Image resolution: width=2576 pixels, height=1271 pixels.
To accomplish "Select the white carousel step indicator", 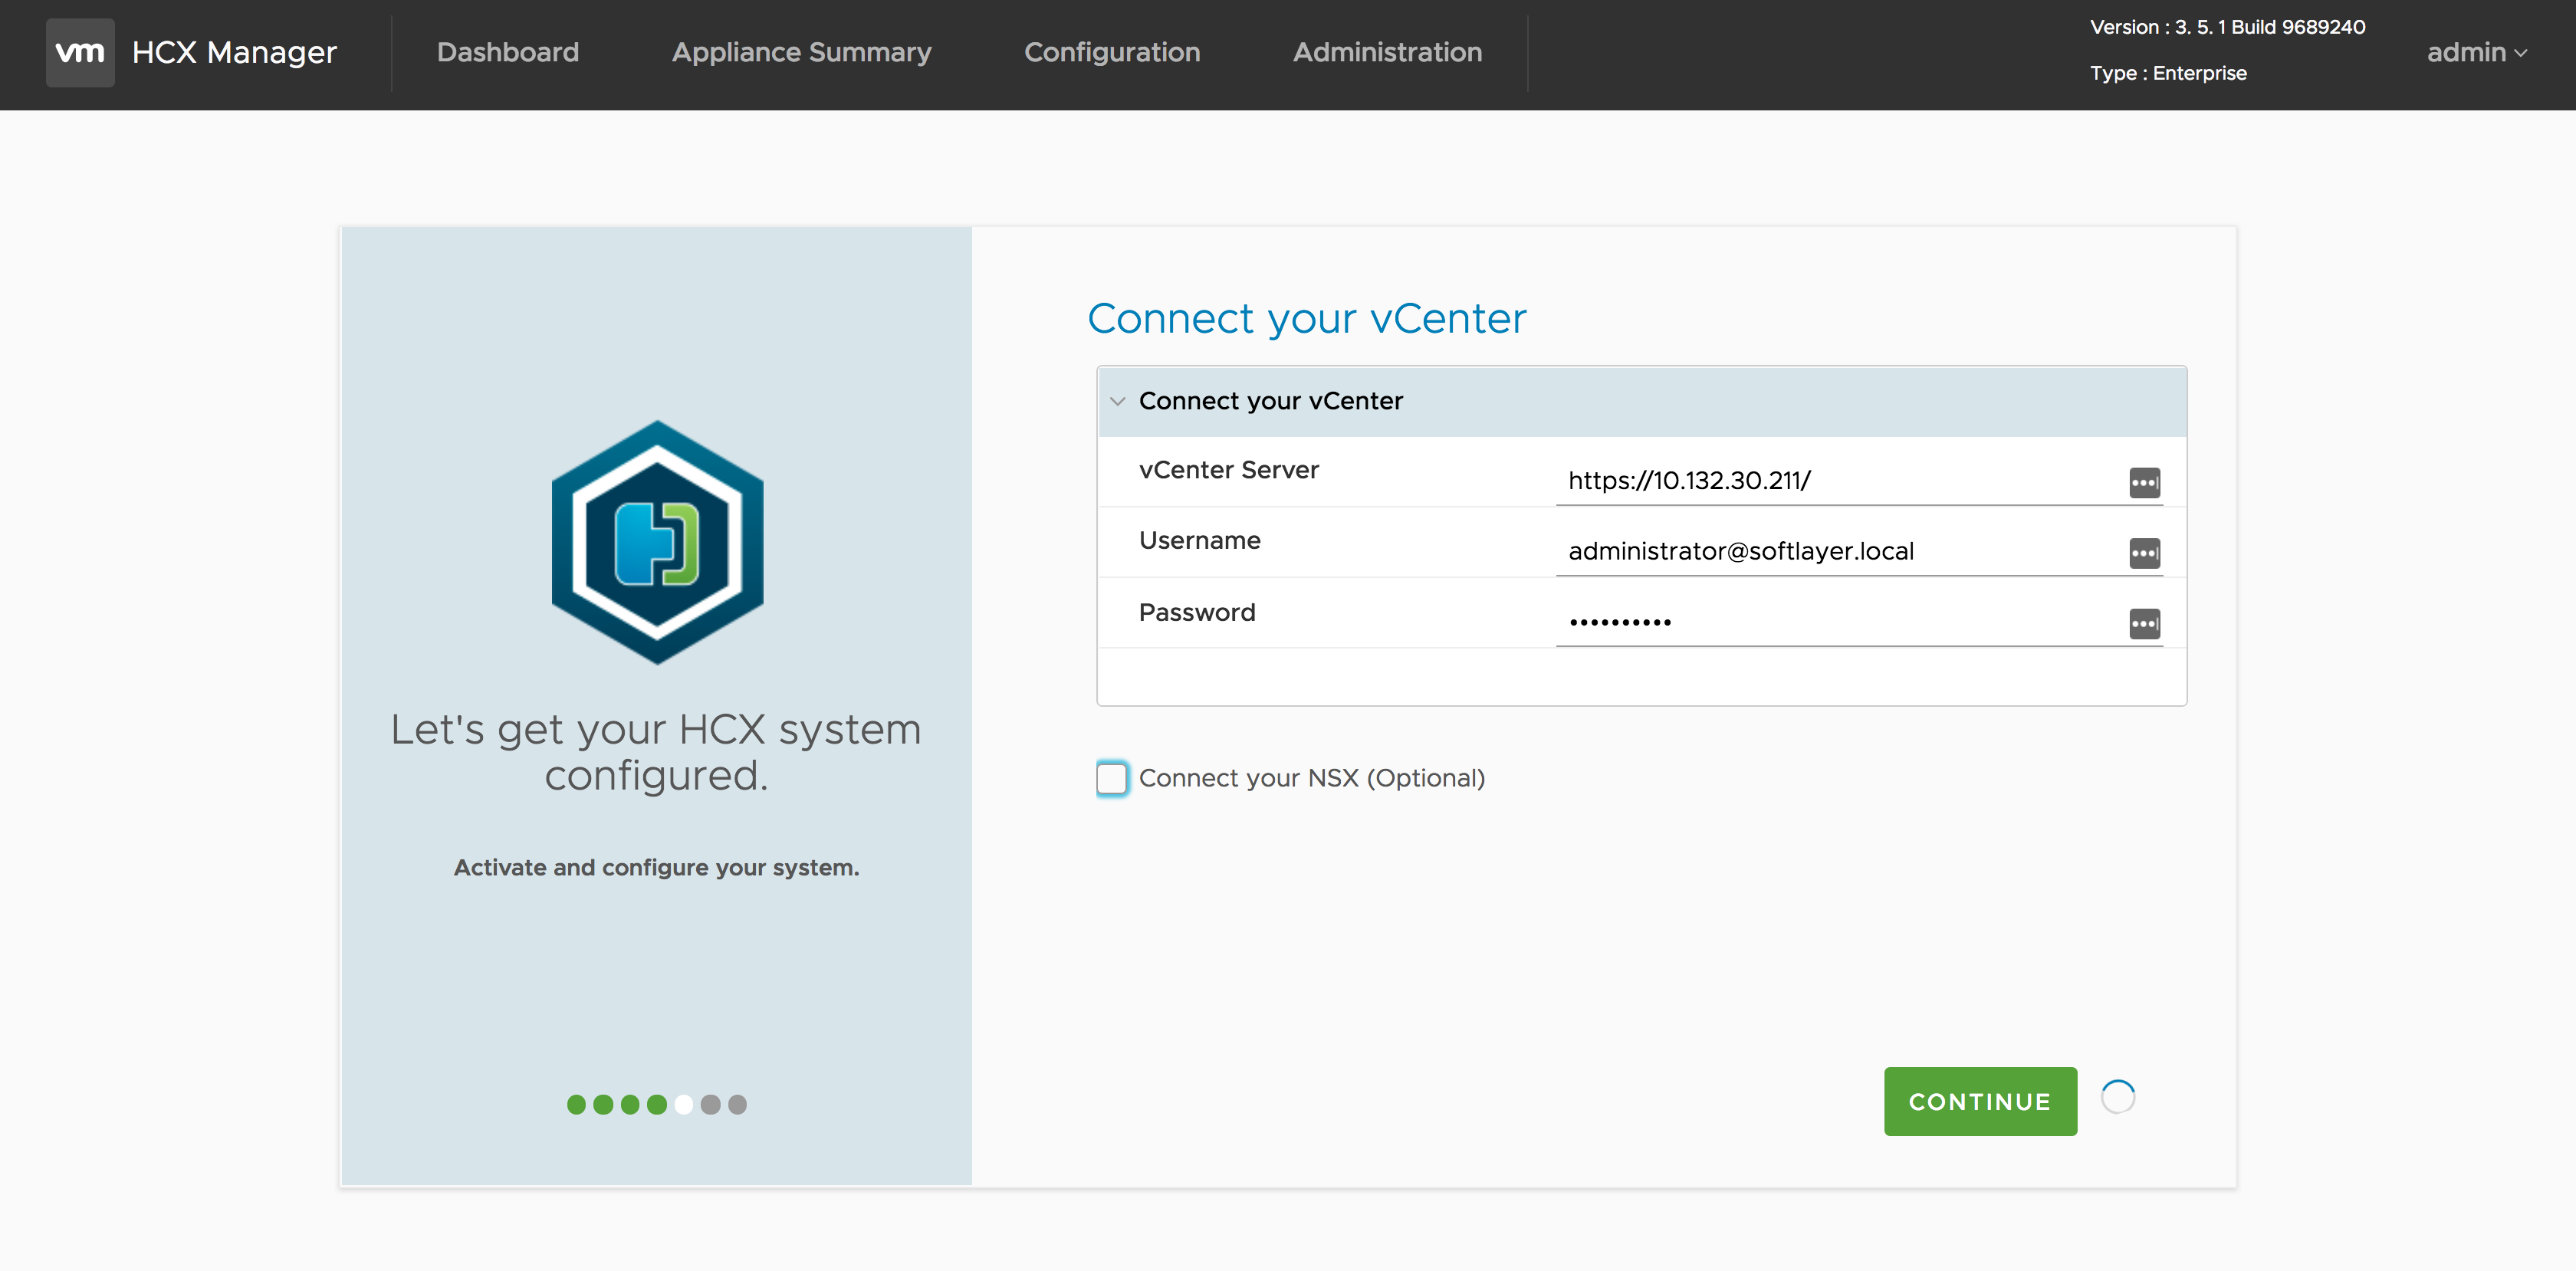I will 684,1104.
